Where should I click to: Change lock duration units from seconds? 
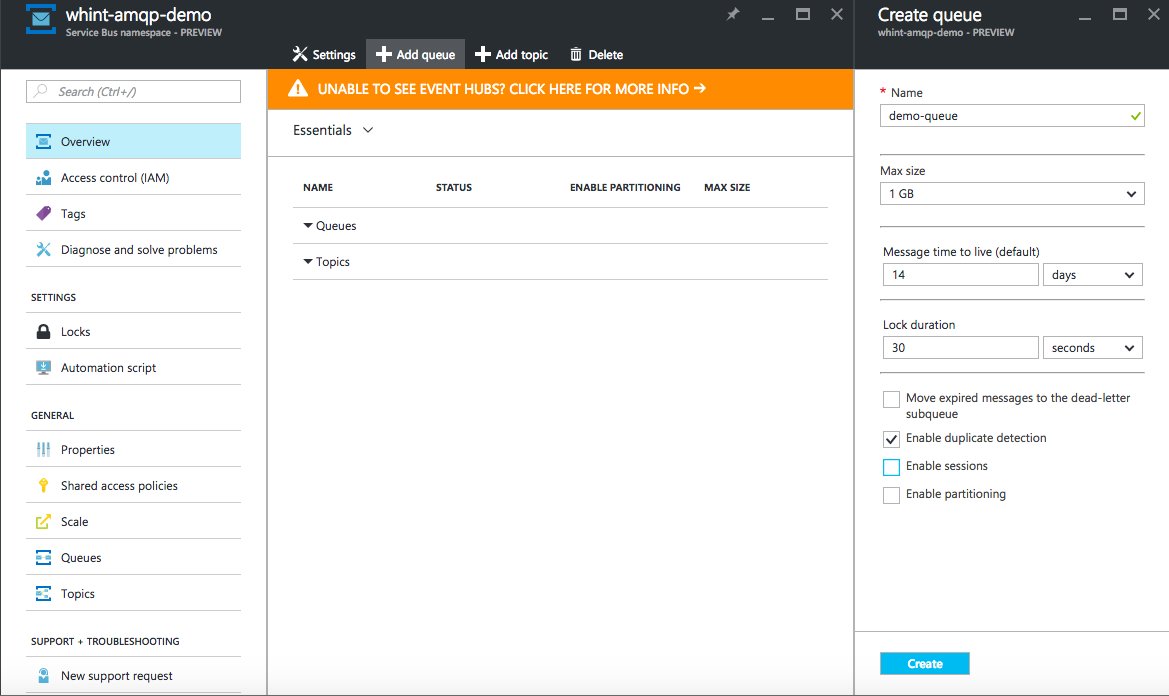point(1092,347)
